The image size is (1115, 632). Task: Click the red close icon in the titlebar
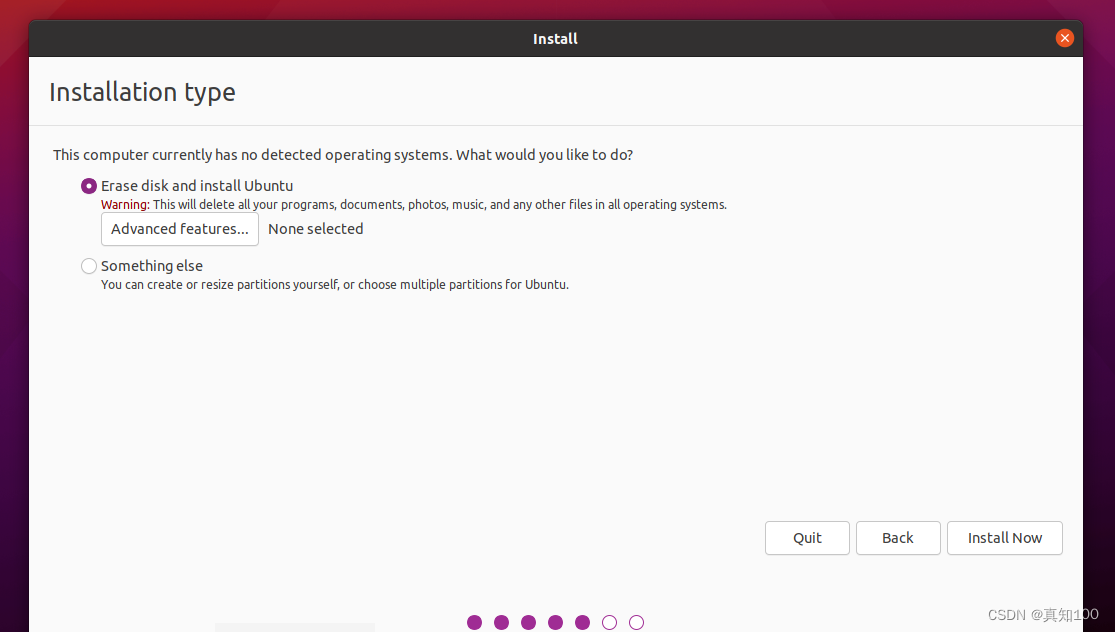click(x=1064, y=38)
